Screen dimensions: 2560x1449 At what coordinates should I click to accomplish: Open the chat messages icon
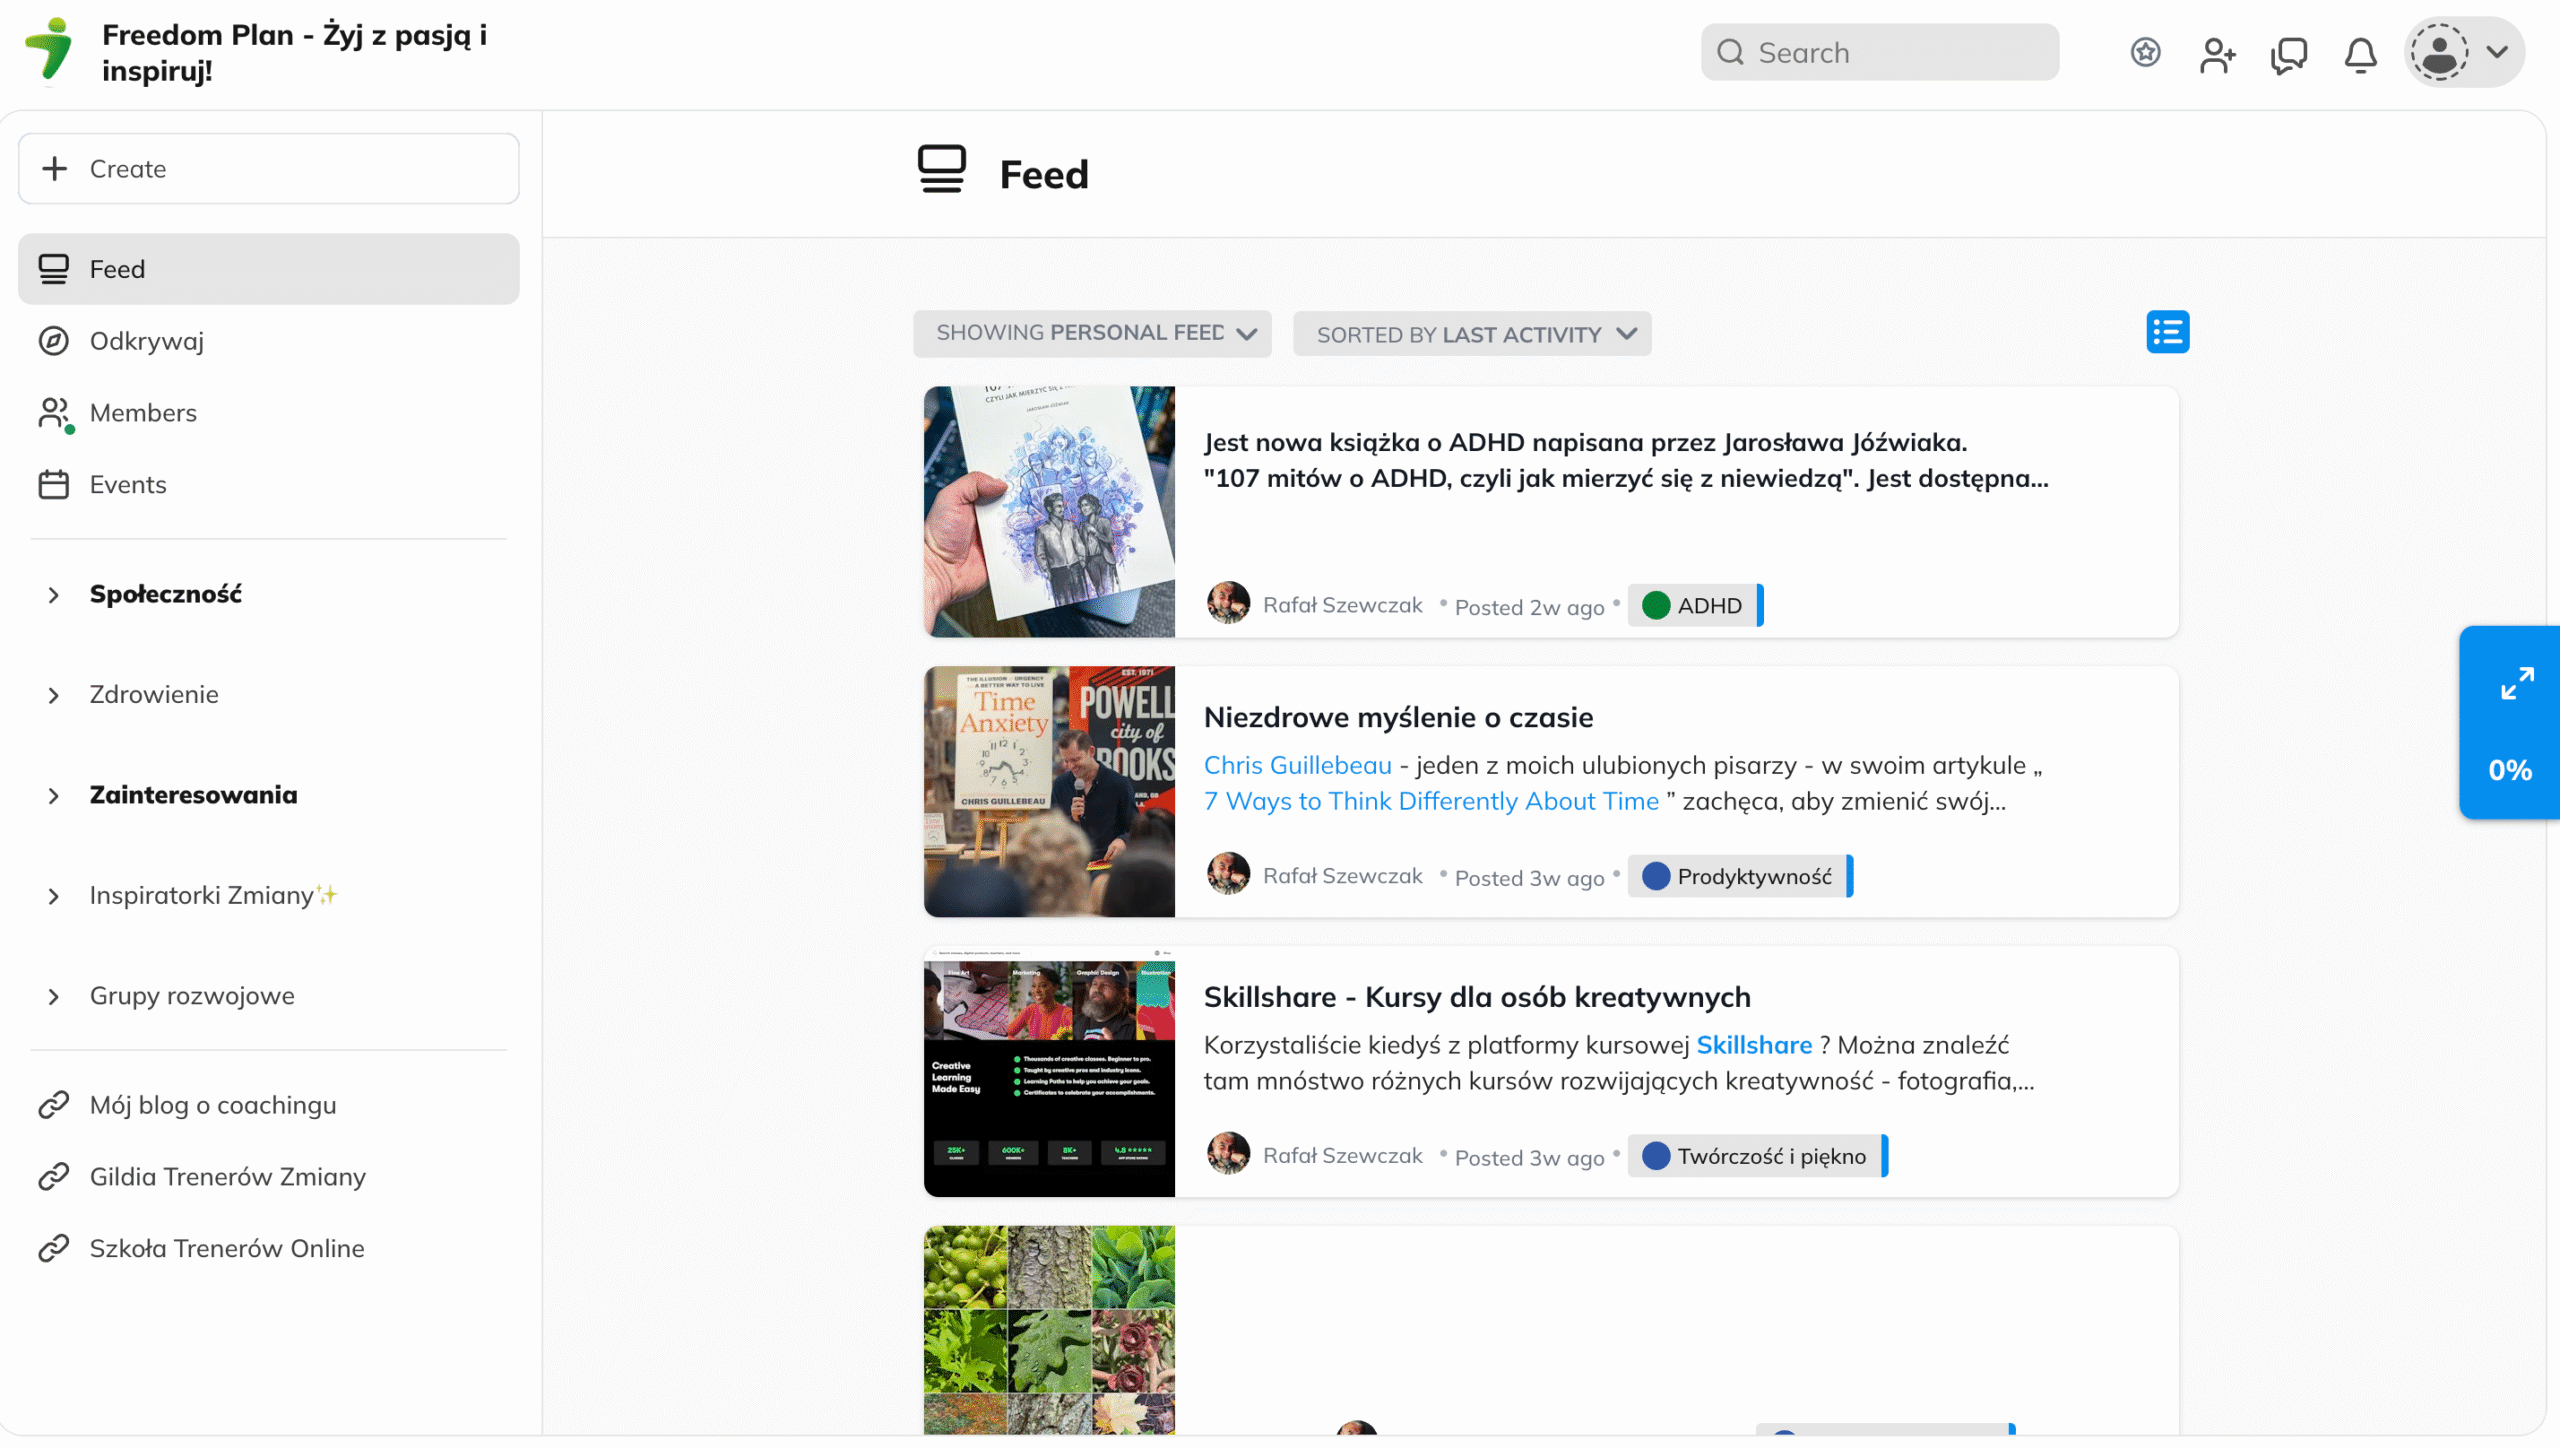tap(2288, 54)
